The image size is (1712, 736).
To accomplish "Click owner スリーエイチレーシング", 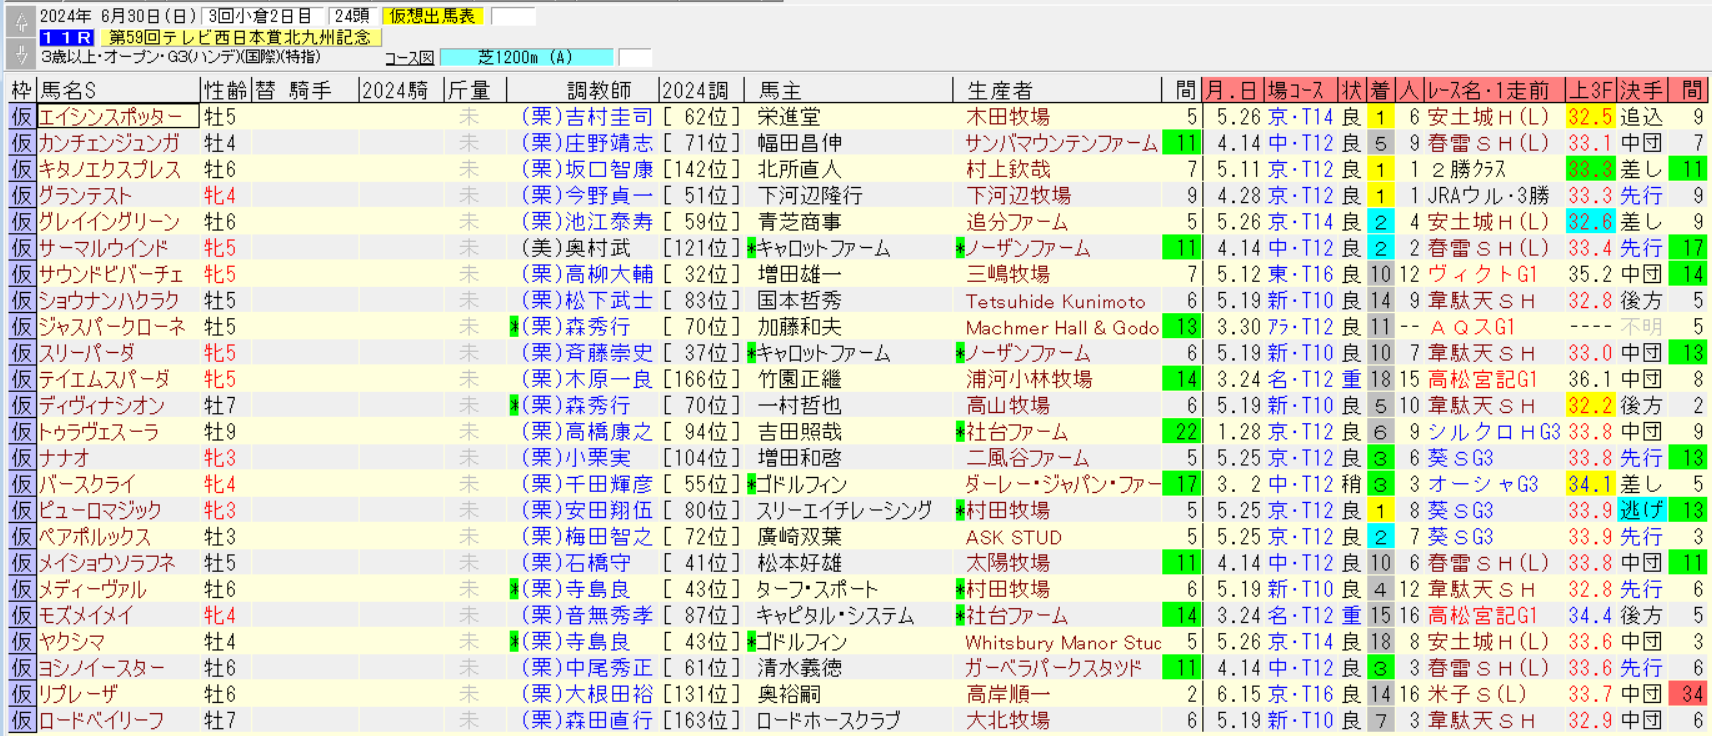I will click(x=844, y=510).
